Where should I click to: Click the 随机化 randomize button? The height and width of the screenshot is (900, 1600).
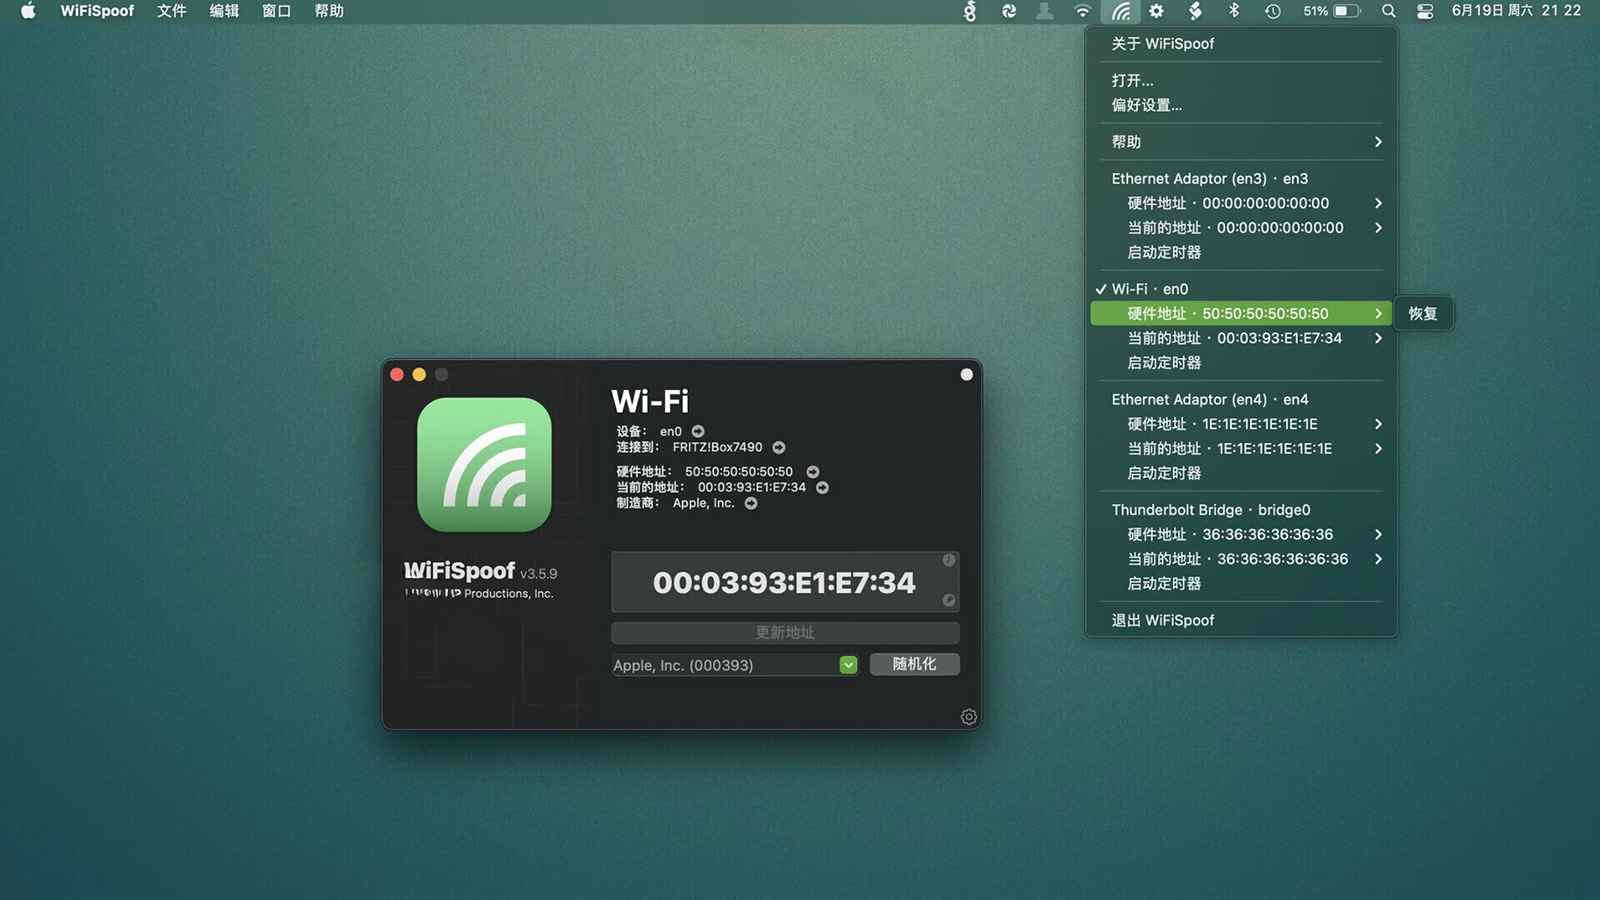point(915,664)
